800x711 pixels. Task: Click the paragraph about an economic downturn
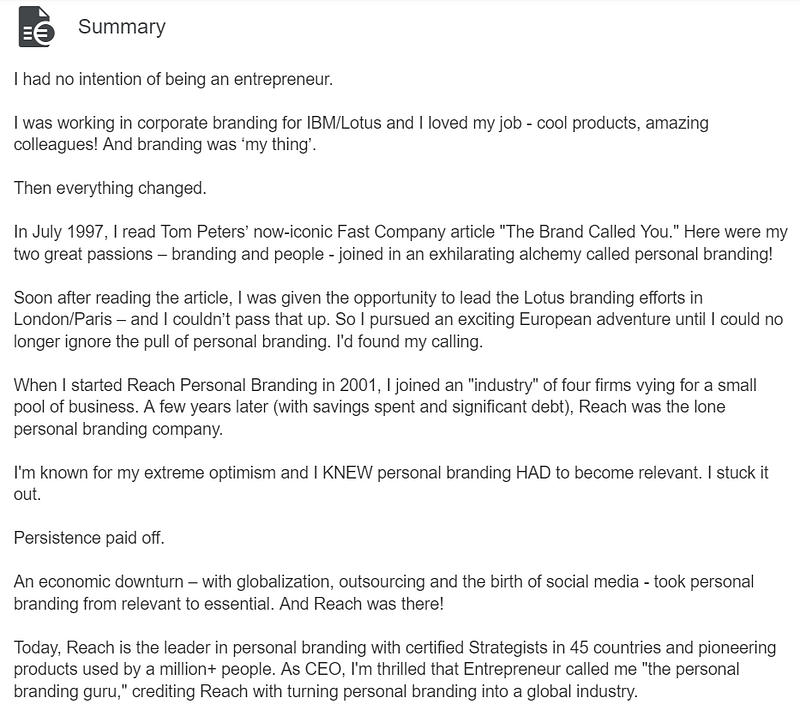tap(384, 593)
